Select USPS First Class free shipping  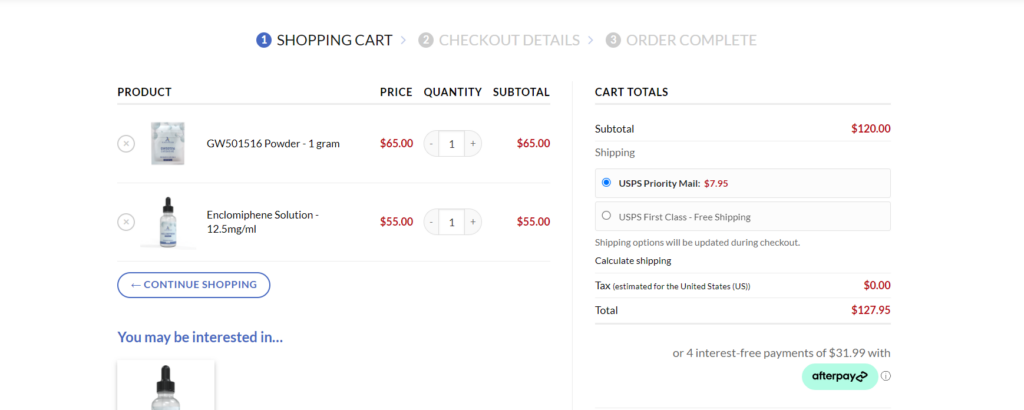(606, 215)
